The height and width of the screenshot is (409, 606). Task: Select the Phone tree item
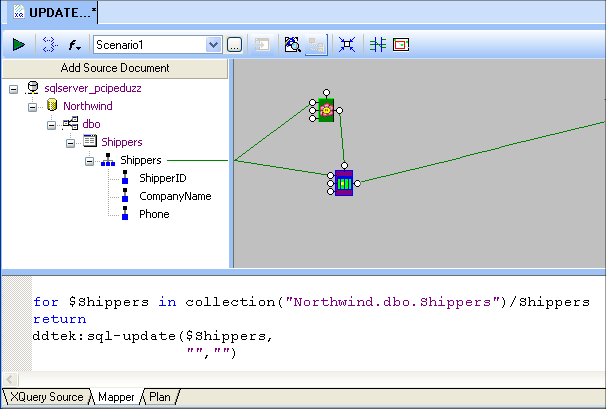pos(154,214)
